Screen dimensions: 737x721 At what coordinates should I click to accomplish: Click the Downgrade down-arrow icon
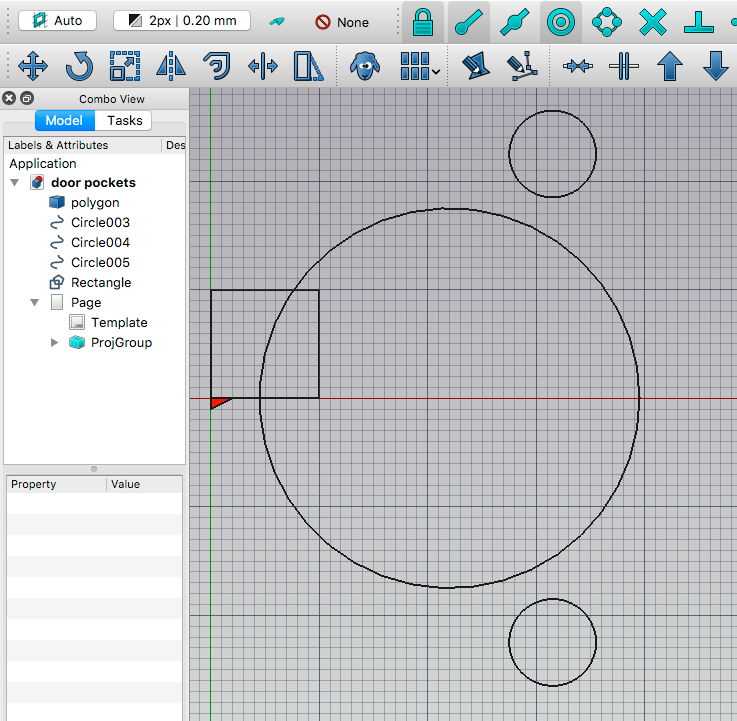click(715, 67)
